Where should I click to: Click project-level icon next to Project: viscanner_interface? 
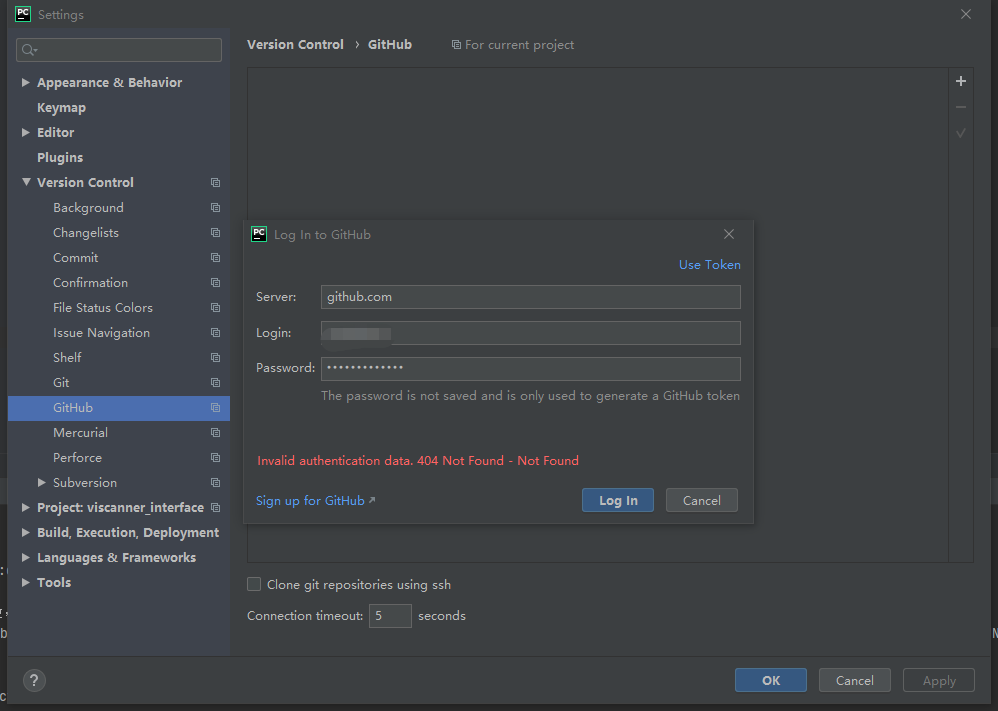pos(215,507)
